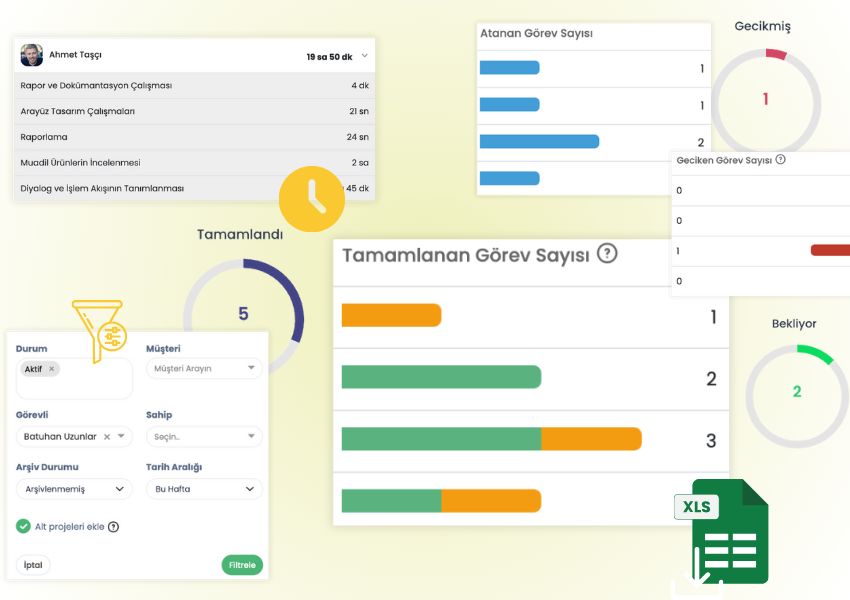The image size is (850, 600).
Task: Click Ahmet Taşçı's profile avatar
Action: tap(31, 56)
